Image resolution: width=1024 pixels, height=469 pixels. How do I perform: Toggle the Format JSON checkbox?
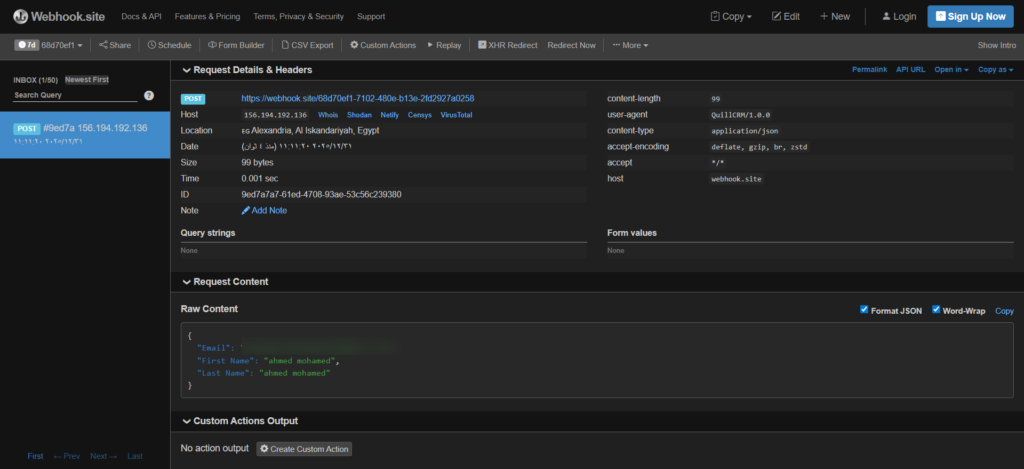(865, 310)
